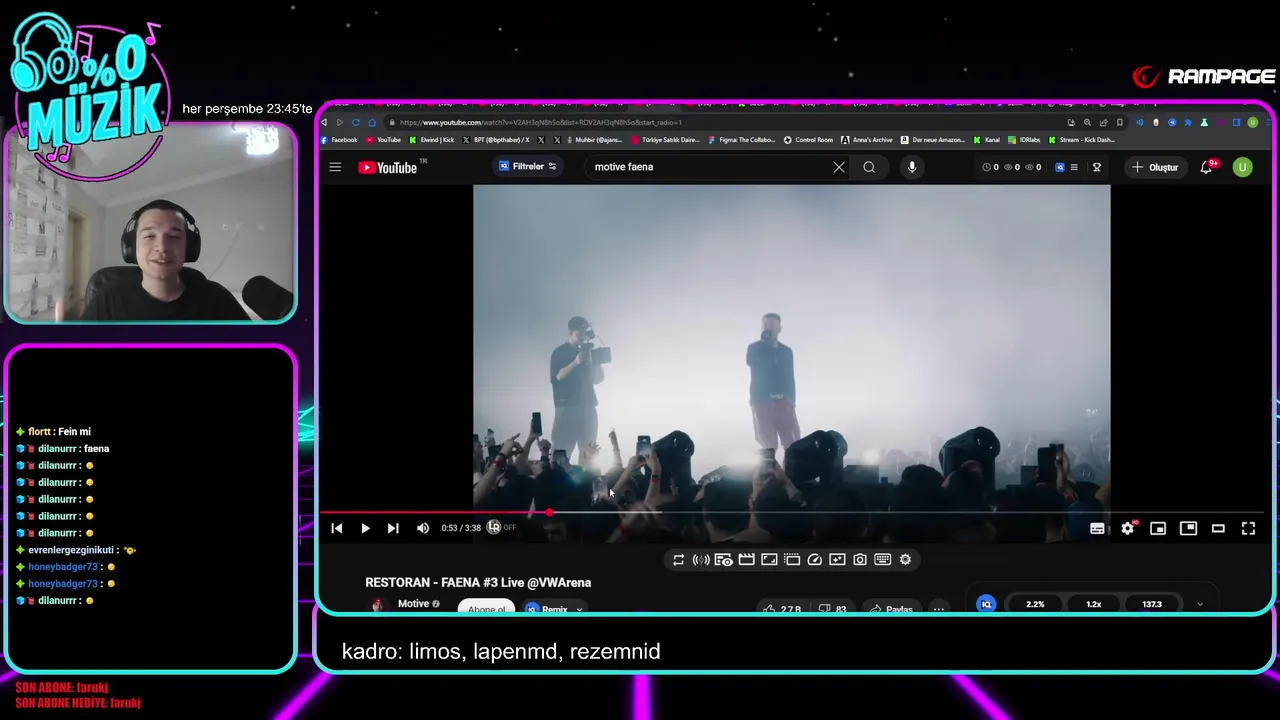Toggle subtitles on the video player
This screenshot has height=720, width=1280.
coord(1097,528)
